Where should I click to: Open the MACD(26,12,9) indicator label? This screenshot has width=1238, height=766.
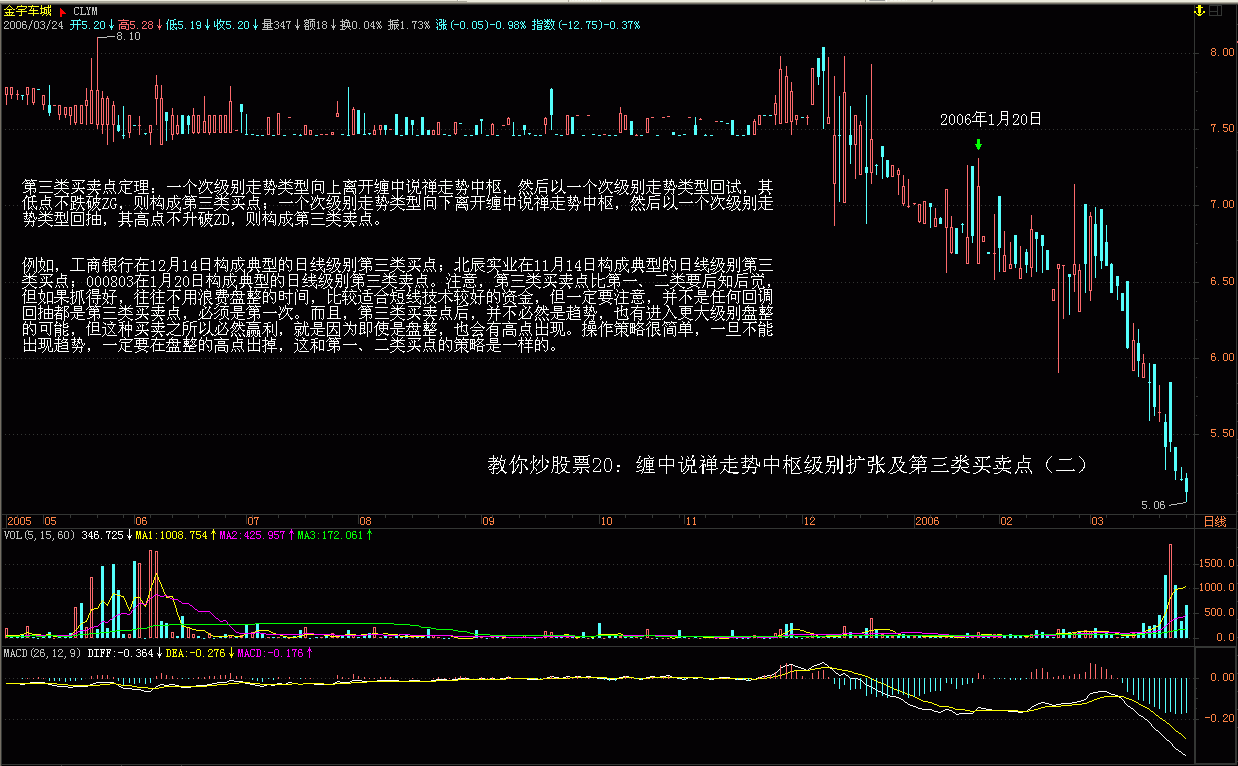click(42, 653)
